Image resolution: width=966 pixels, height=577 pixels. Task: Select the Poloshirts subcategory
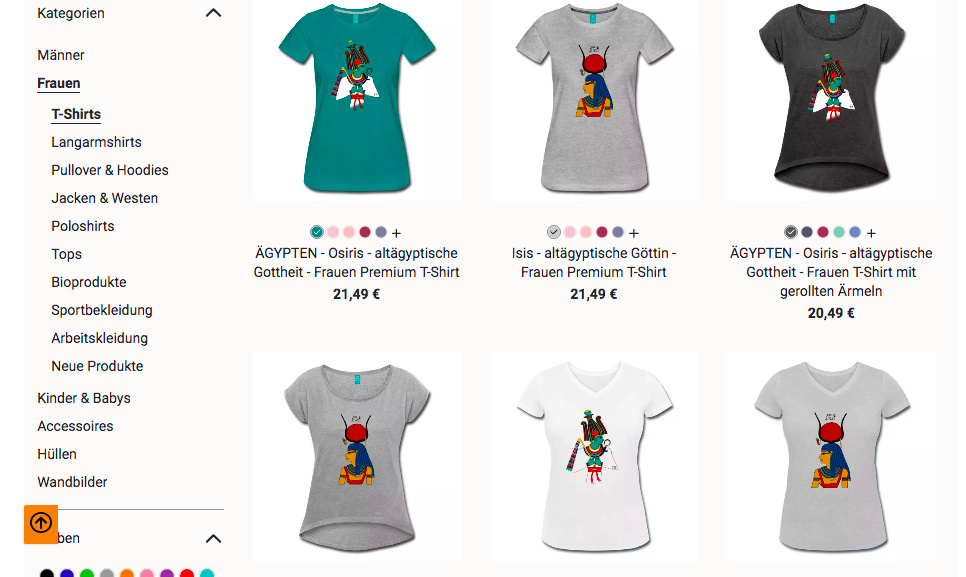(83, 226)
